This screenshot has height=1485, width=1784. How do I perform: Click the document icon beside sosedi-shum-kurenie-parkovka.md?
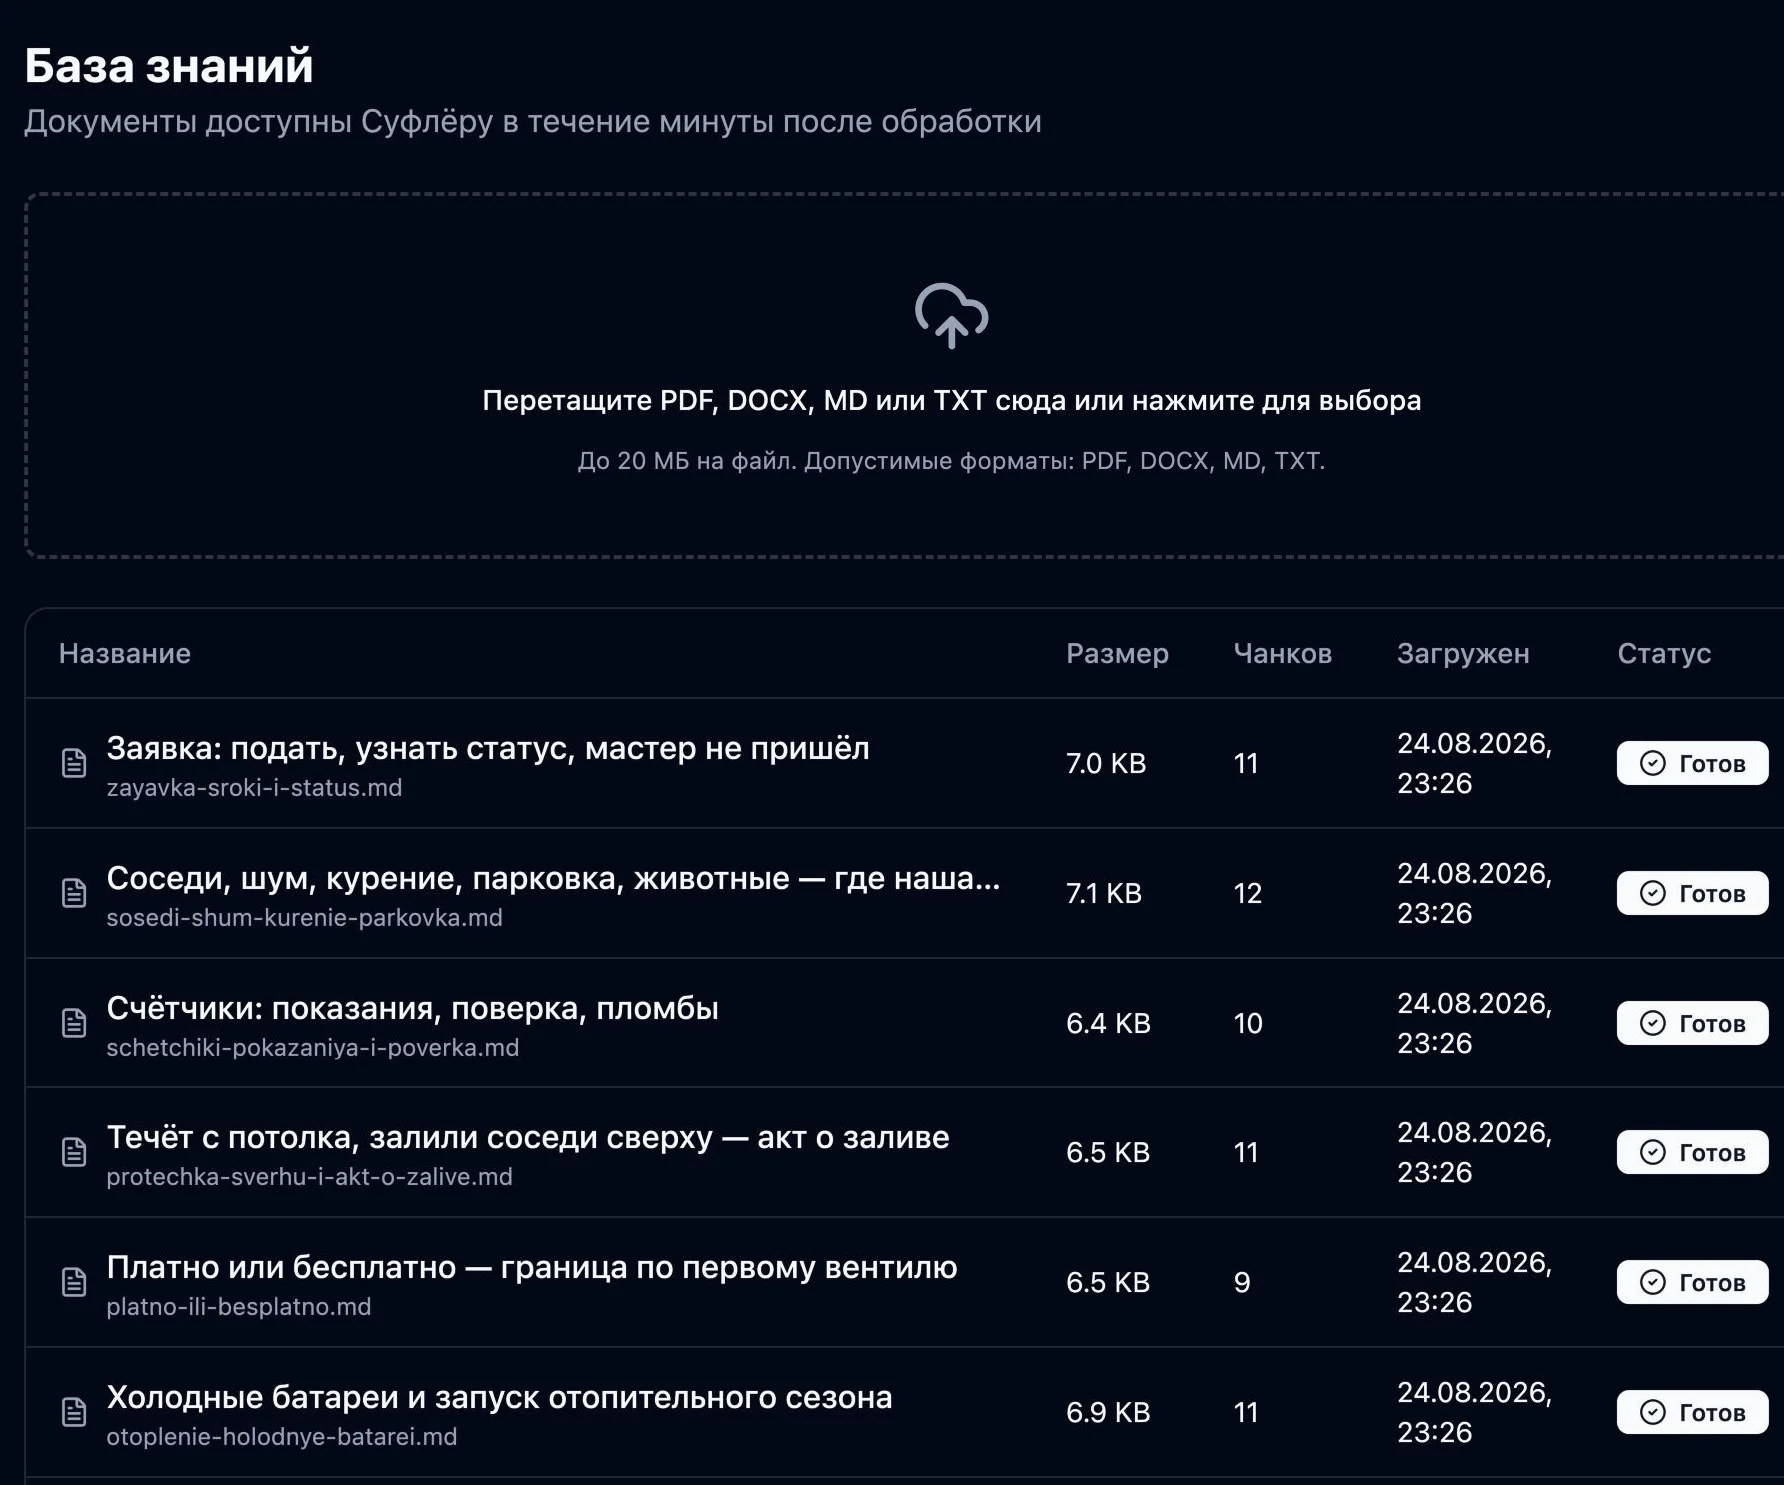click(74, 893)
